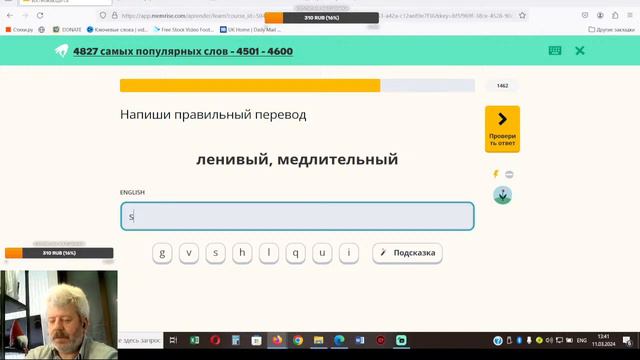Screen dimensions: 640x360
Task: Click the Windows taskbar search box
Action: click(x=140, y=340)
